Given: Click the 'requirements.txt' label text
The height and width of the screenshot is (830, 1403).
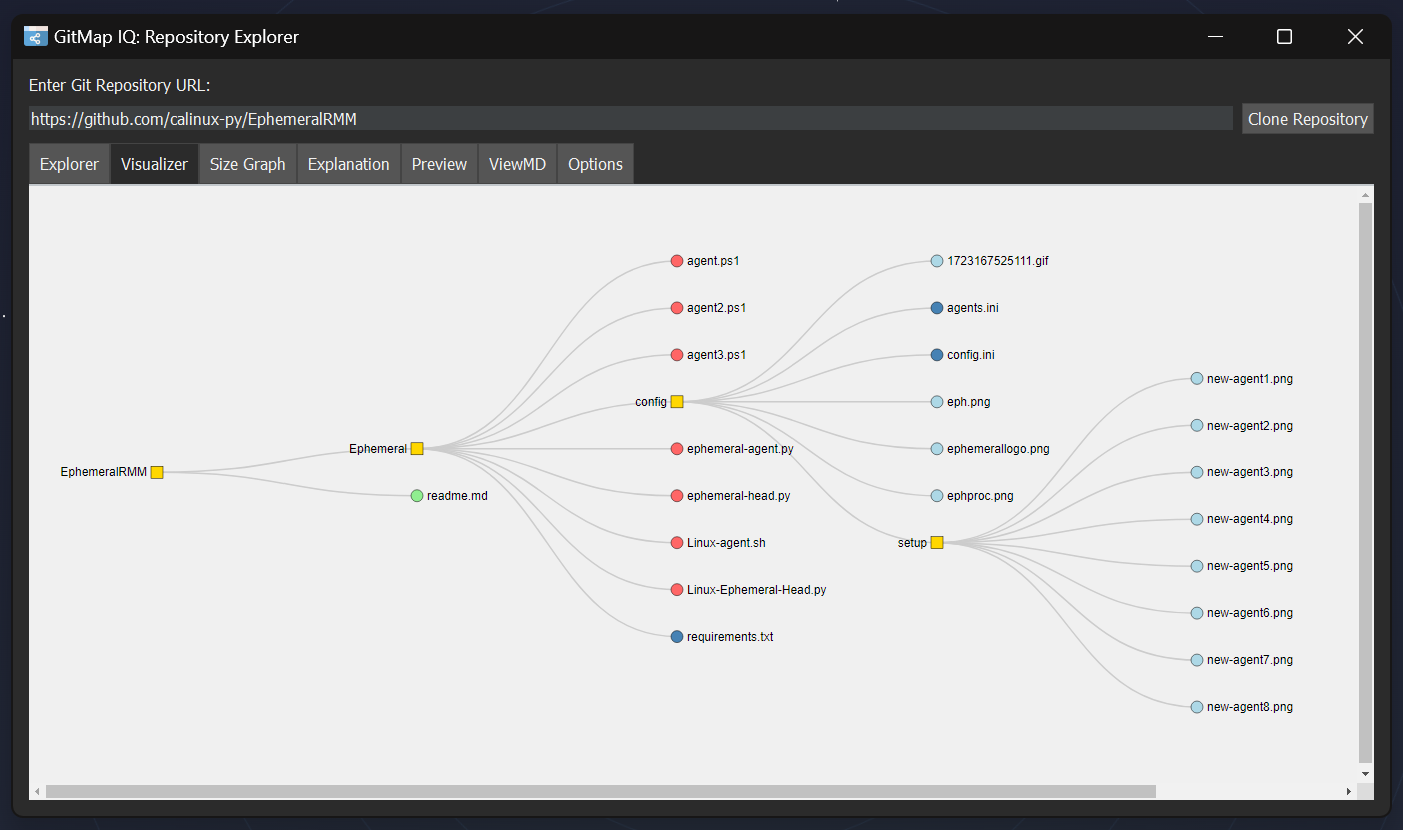Looking at the screenshot, I should pyautogui.click(x=730, y=637).
